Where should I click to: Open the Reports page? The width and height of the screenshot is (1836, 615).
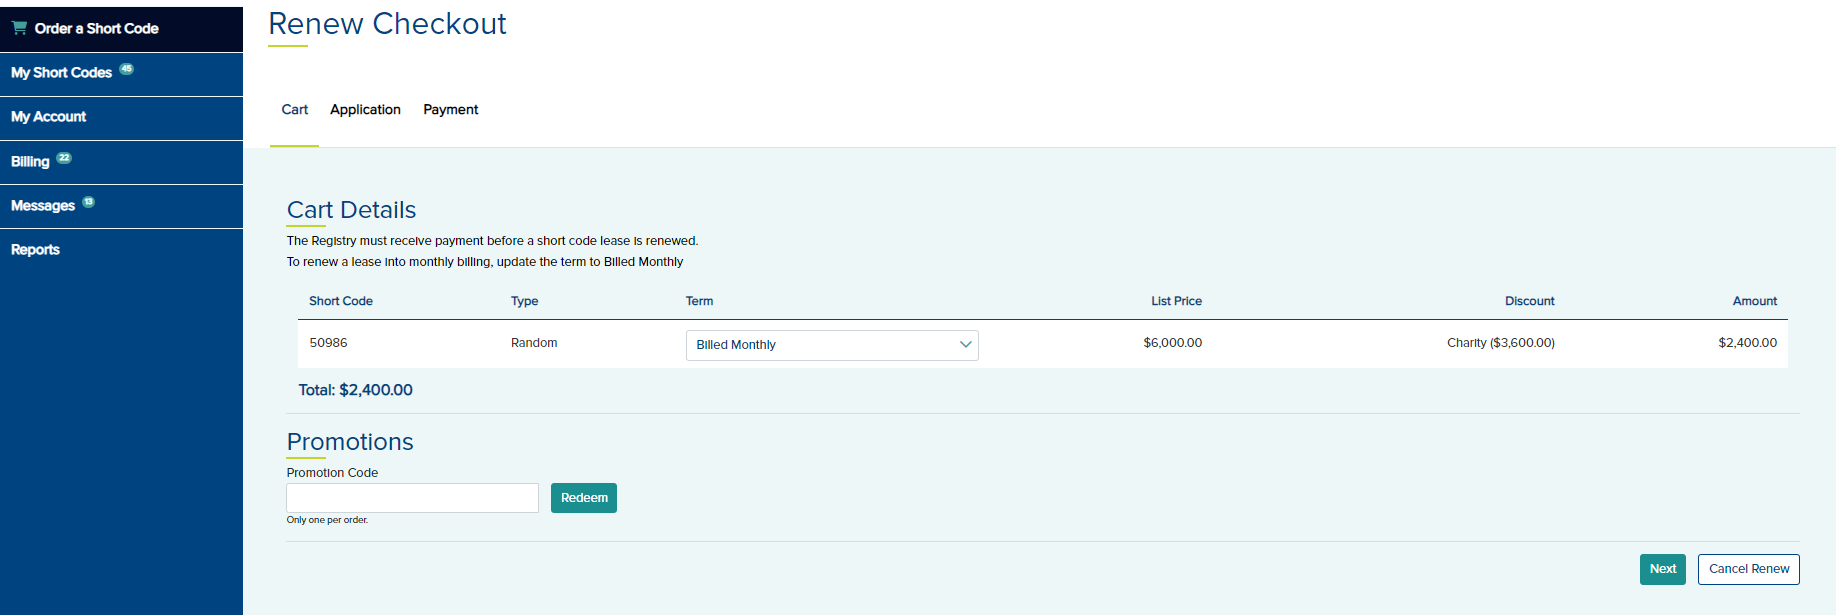35,250
